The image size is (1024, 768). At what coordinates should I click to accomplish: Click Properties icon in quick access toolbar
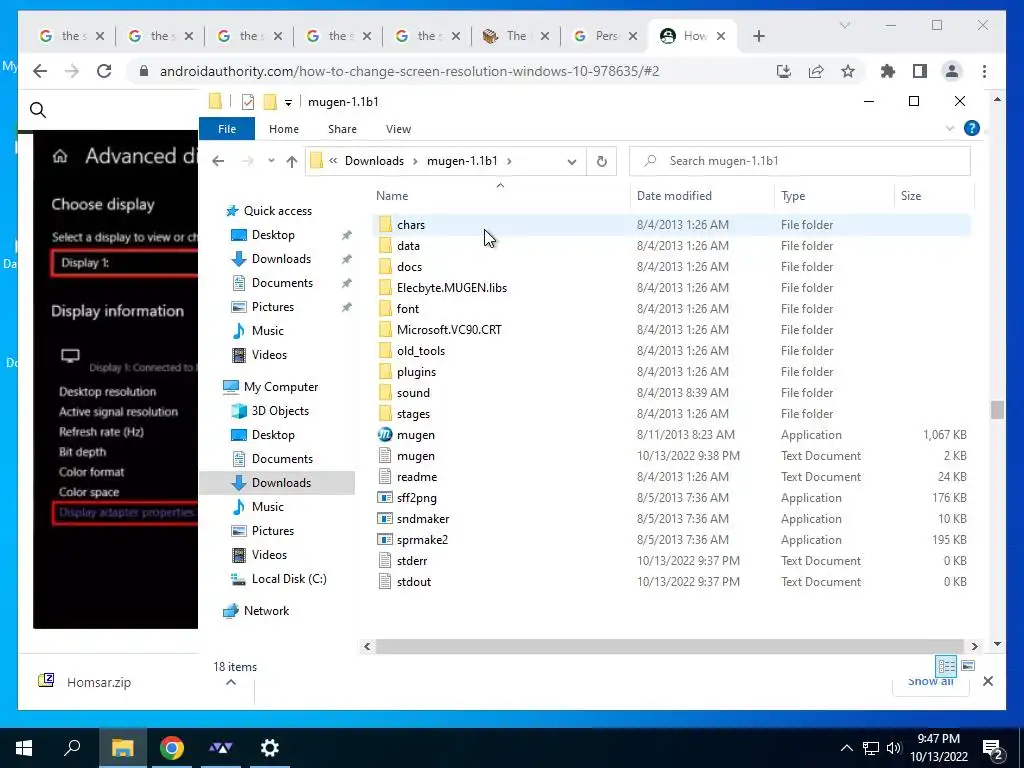click(x=248, y=102)
